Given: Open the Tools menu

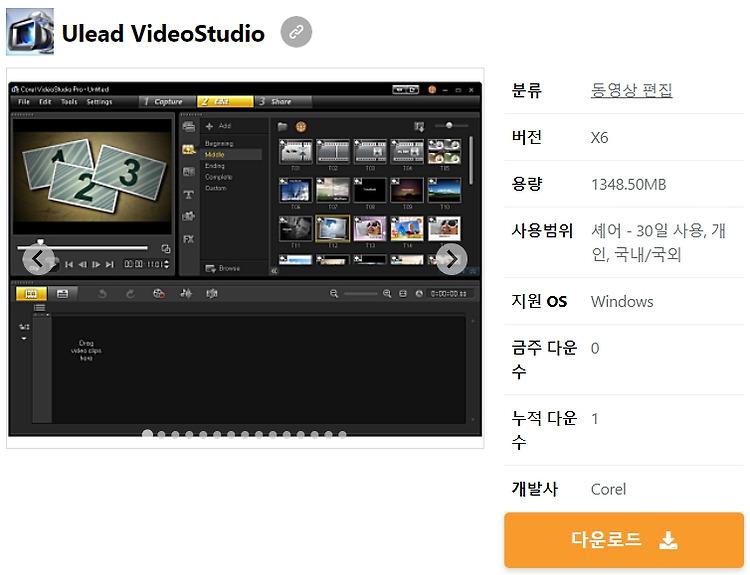Looking at the screenshot, I should point(69,101).
